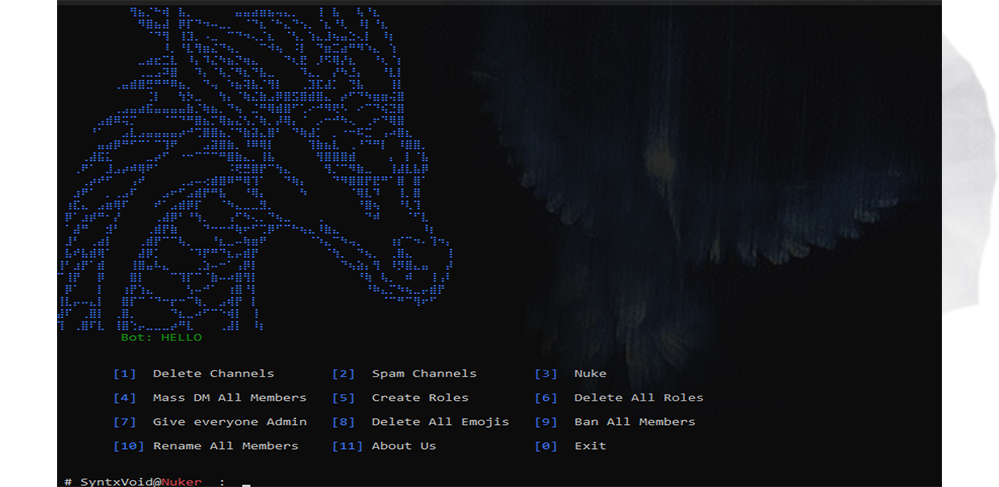Select the Rename All Members option

click(226, 446)
